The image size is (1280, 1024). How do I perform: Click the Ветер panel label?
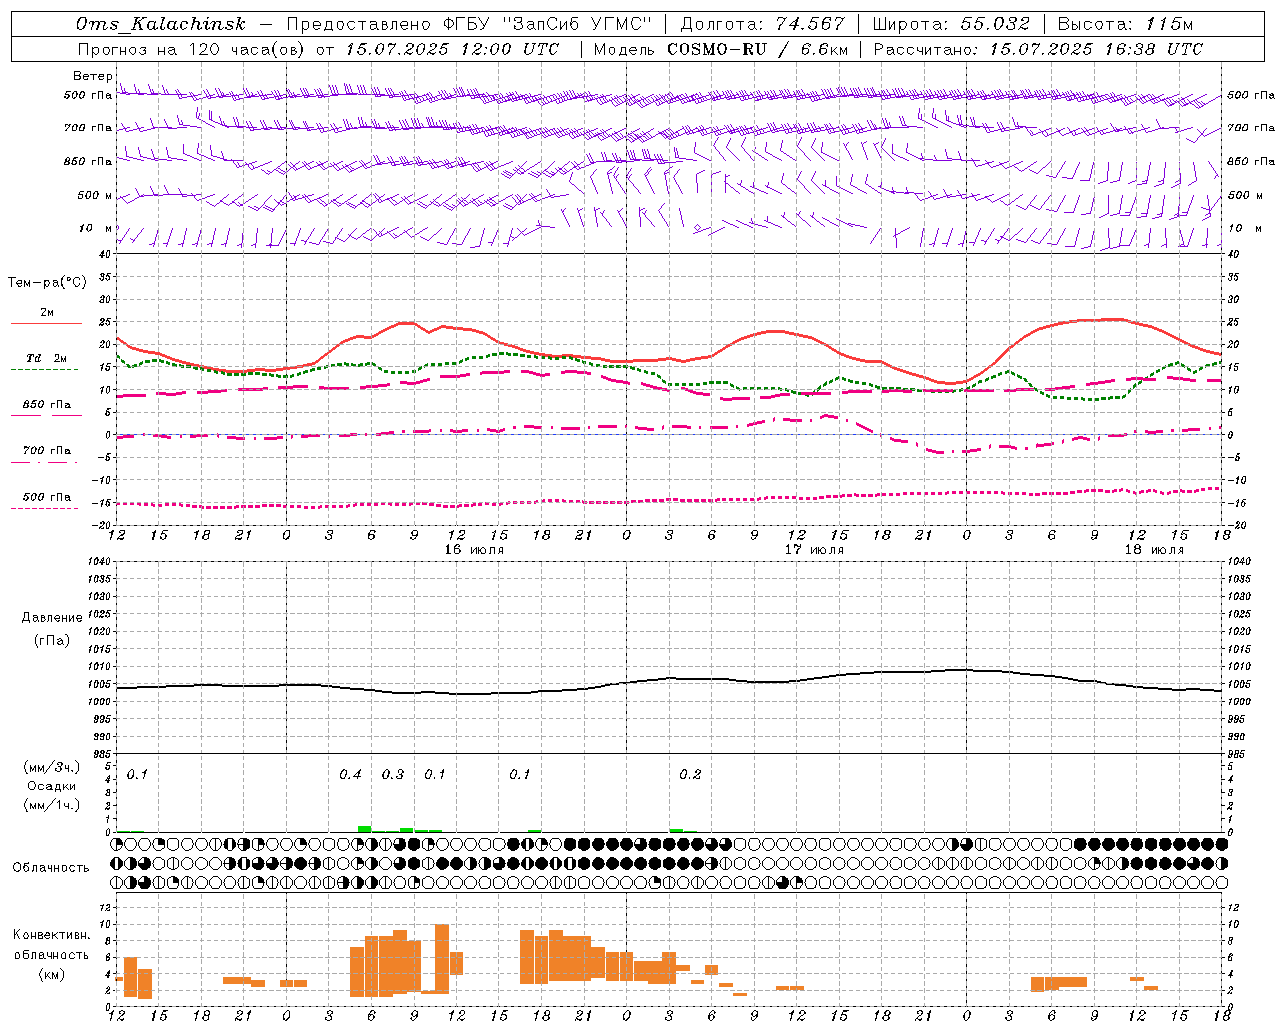coord(92,76)
